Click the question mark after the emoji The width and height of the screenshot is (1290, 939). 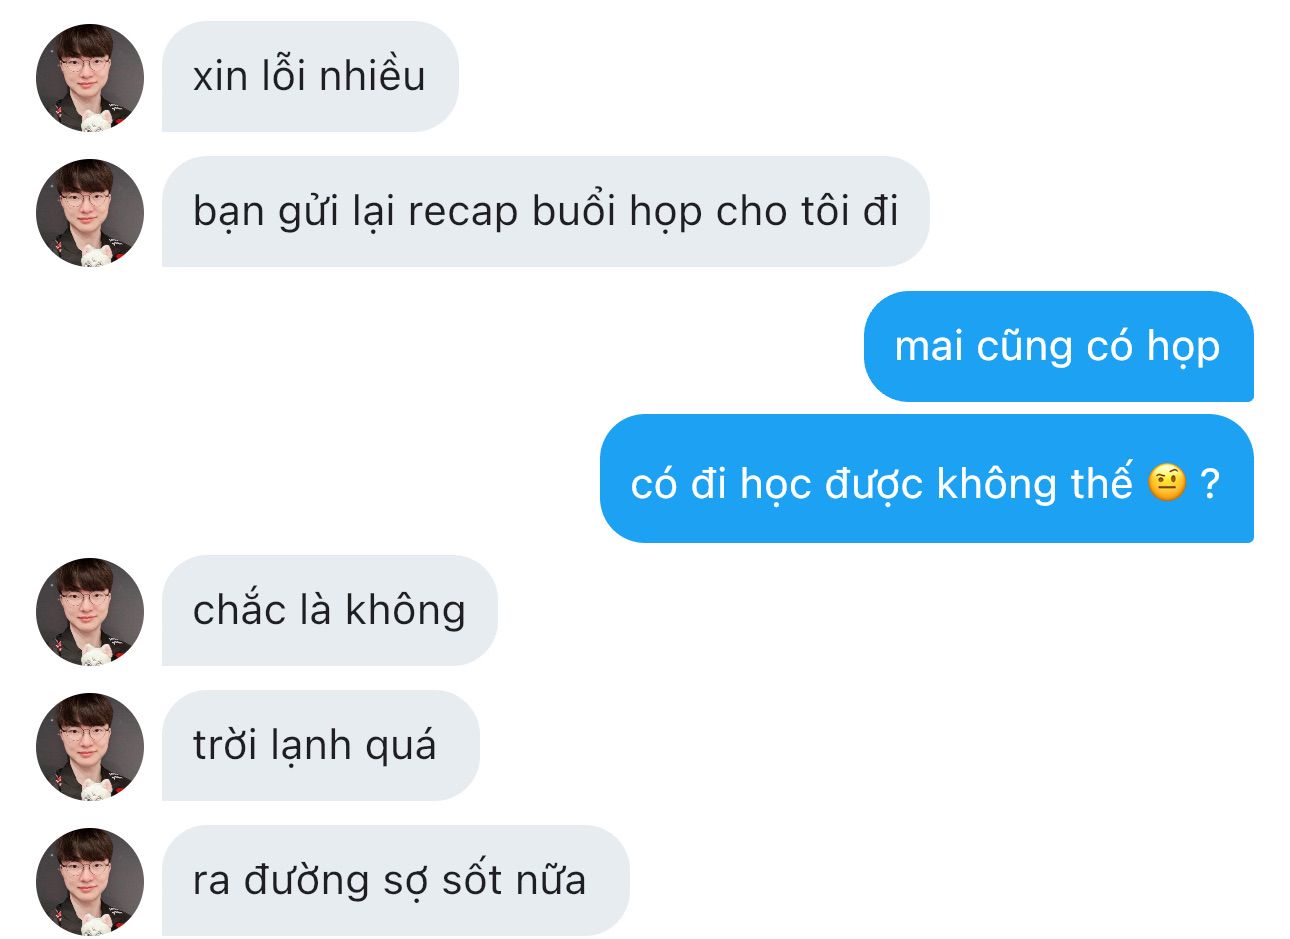(x=1209, y=484)
